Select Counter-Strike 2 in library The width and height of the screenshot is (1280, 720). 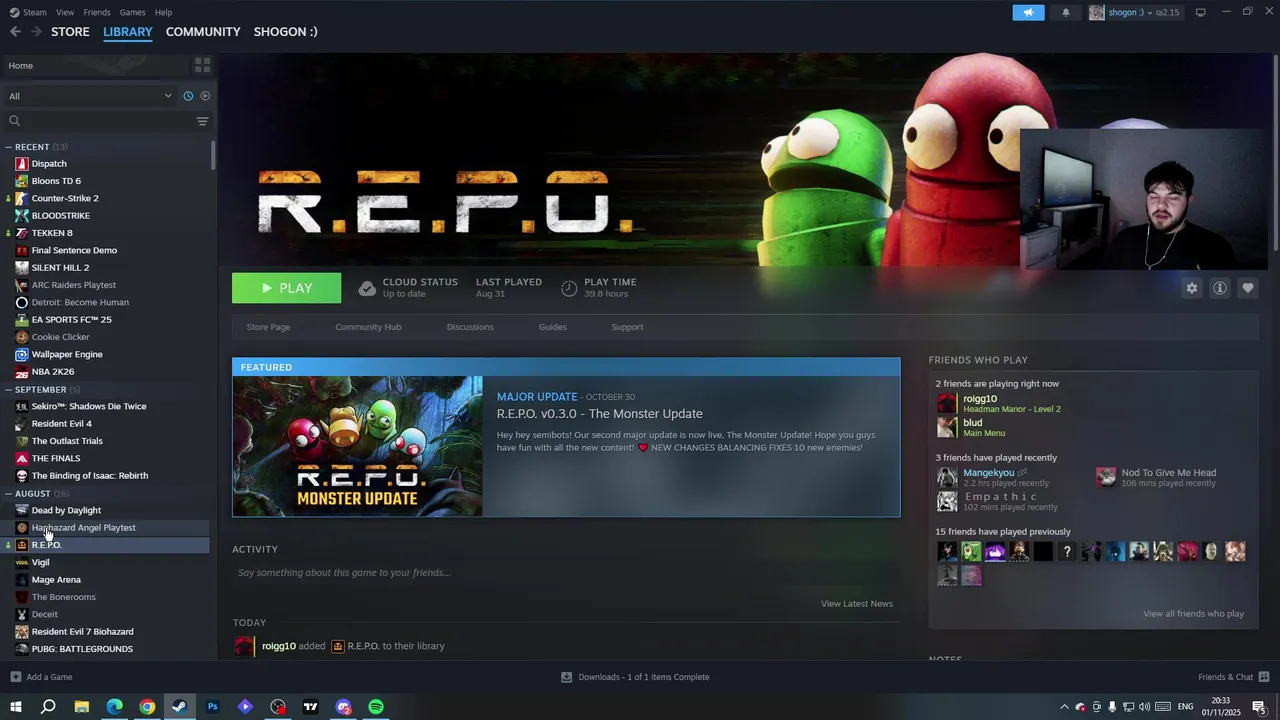(x=65, y=198)
